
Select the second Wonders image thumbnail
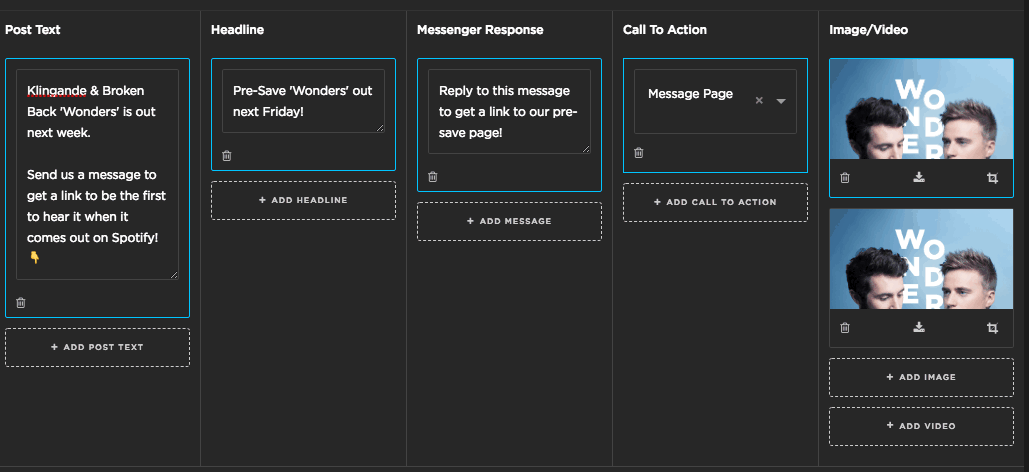pyautogui.click(x=921, y=259)
